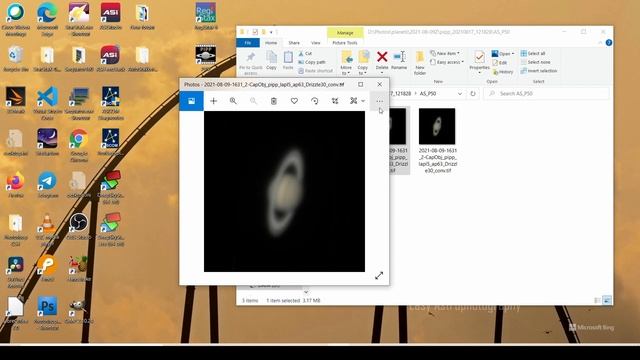Screen dimensions: 640x360
Task: Open the See more ellipsis menu in Photos
Action: pyautogui.click(x=380, y=101)
